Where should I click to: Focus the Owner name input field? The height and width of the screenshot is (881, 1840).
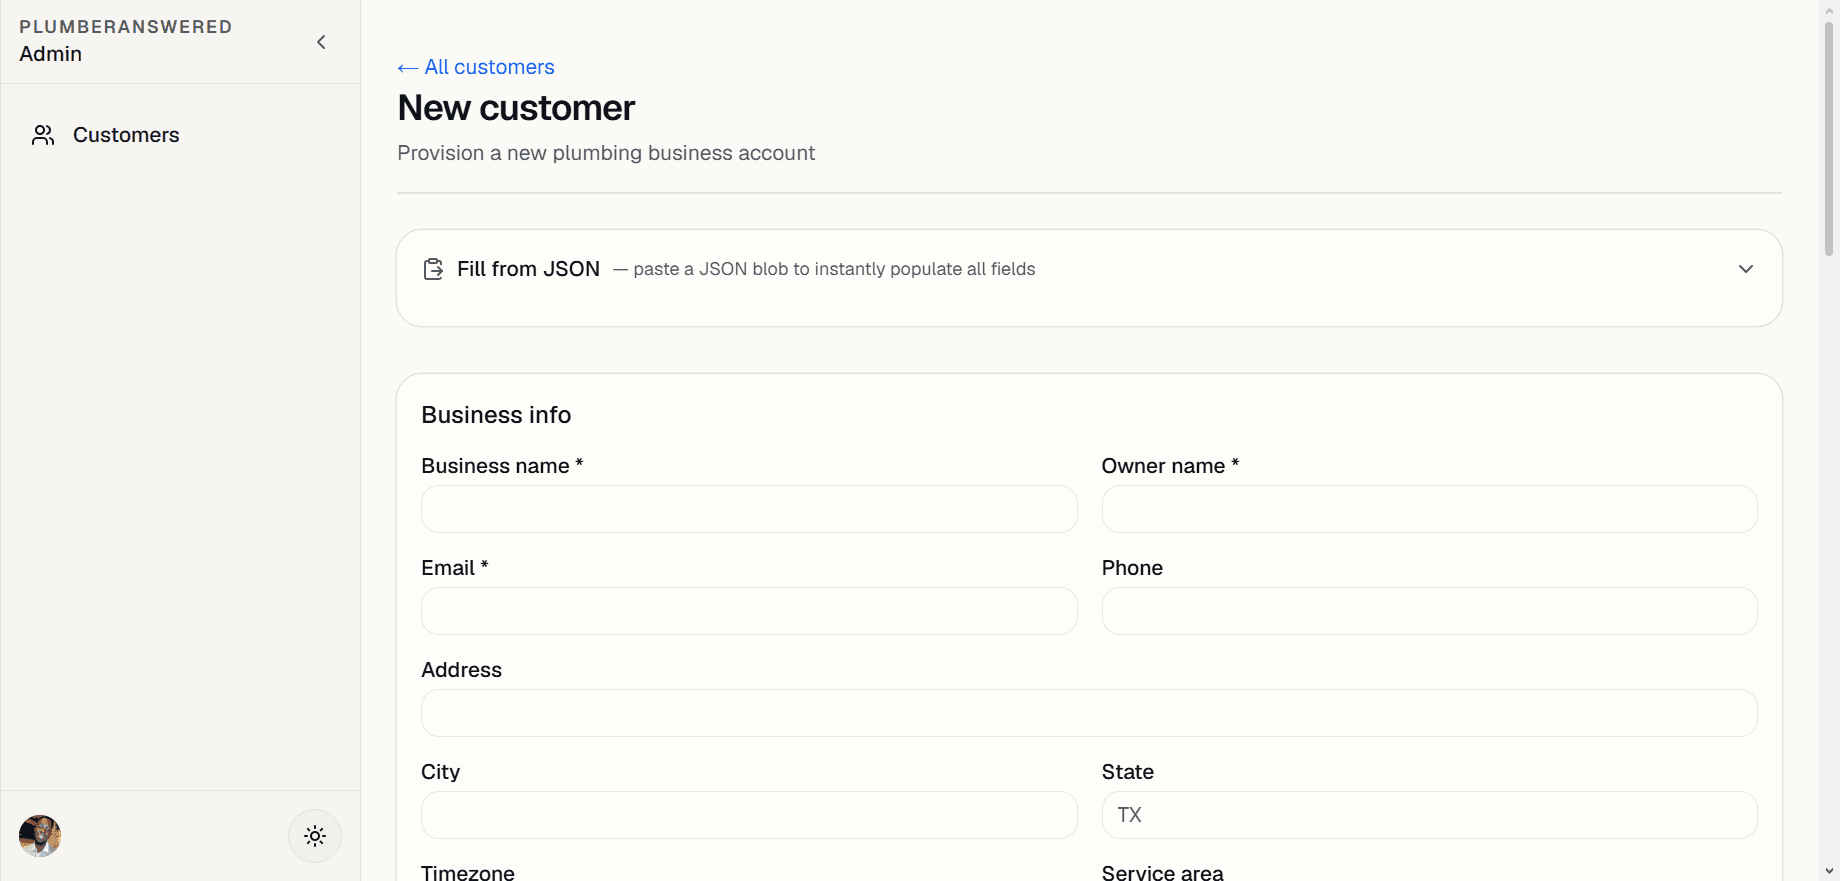pyautogui.click(x=1429, y=509)
